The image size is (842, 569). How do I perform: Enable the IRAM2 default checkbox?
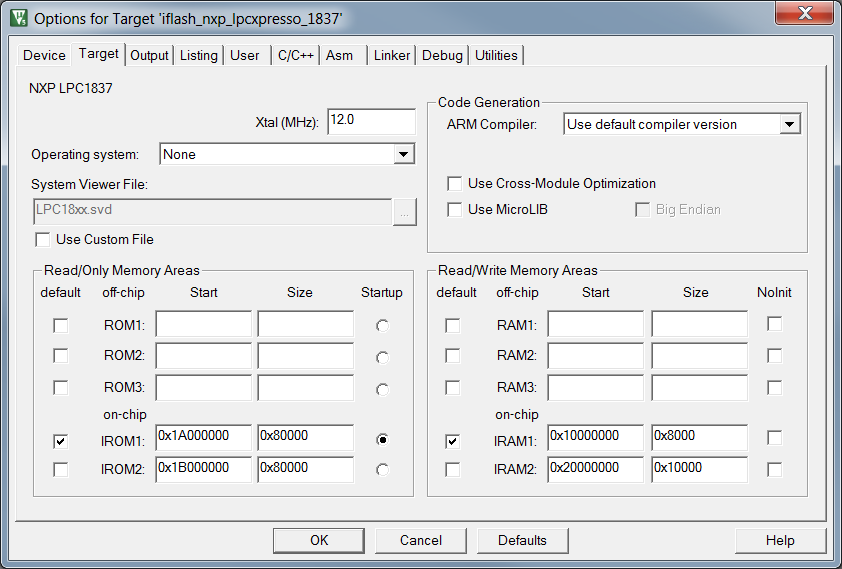(x=453, y=469)
